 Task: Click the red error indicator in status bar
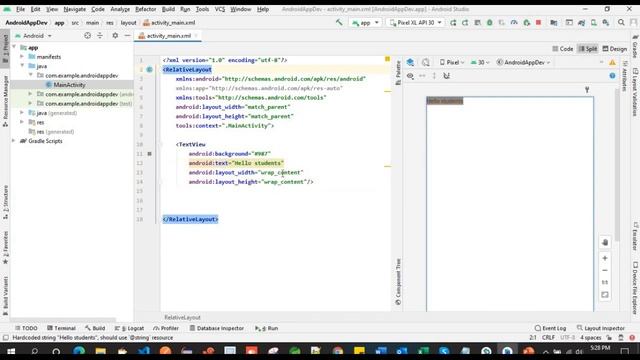coord(632,338)
